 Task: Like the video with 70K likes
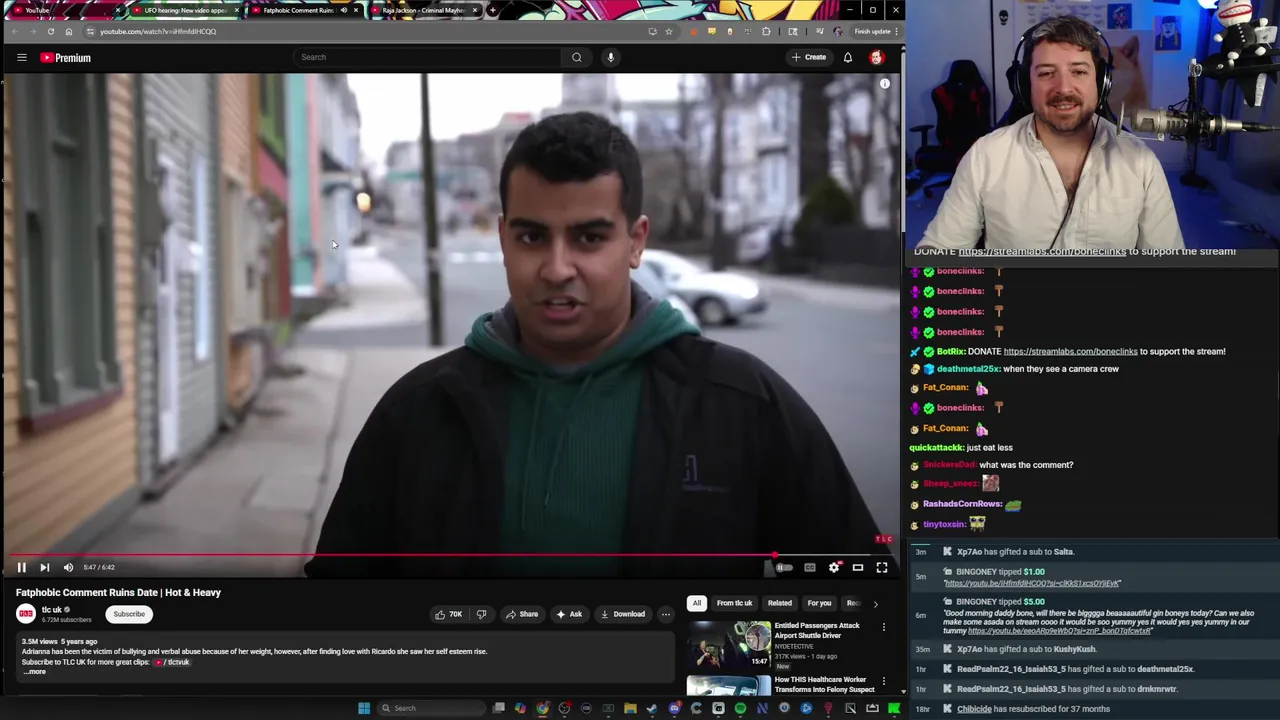pyautogui.click(x=448, y=614)
